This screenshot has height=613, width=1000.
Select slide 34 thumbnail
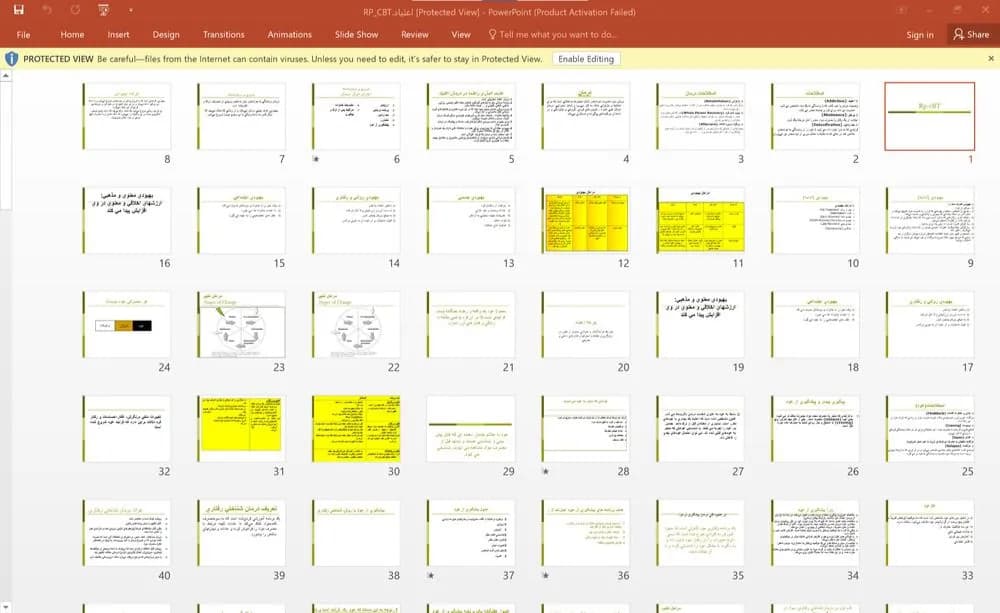click(x=815, y=533)
